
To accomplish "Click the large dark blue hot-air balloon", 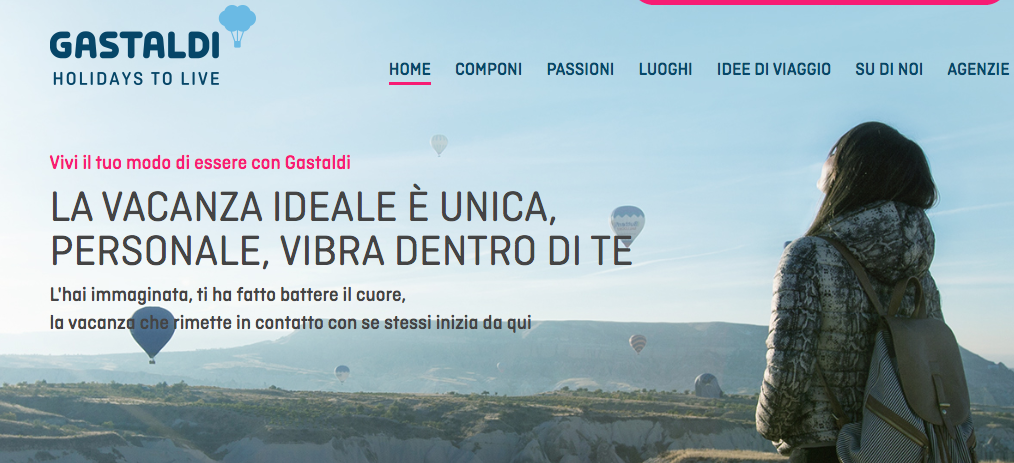I will click(152, 334).
